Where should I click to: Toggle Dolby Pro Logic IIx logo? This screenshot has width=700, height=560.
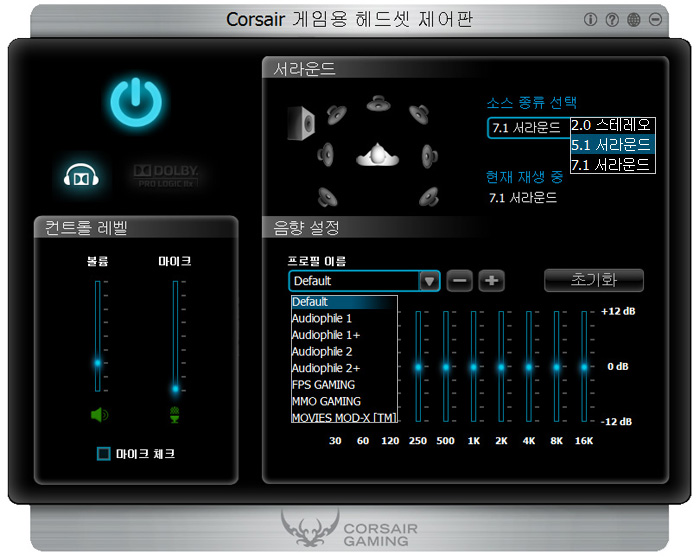click(166, 176)
